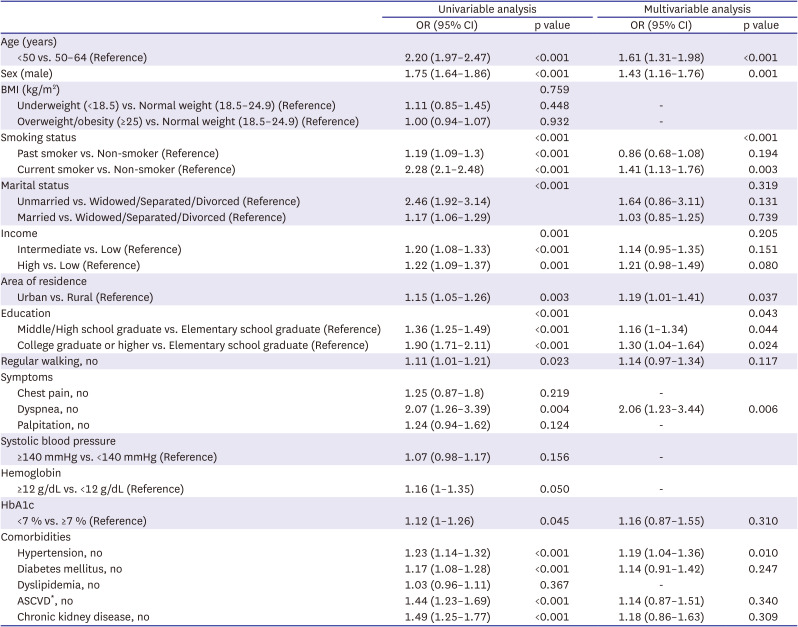Click the Hemoglobin row heading
This screenshot has width=798, height=627.
[32, 472]
